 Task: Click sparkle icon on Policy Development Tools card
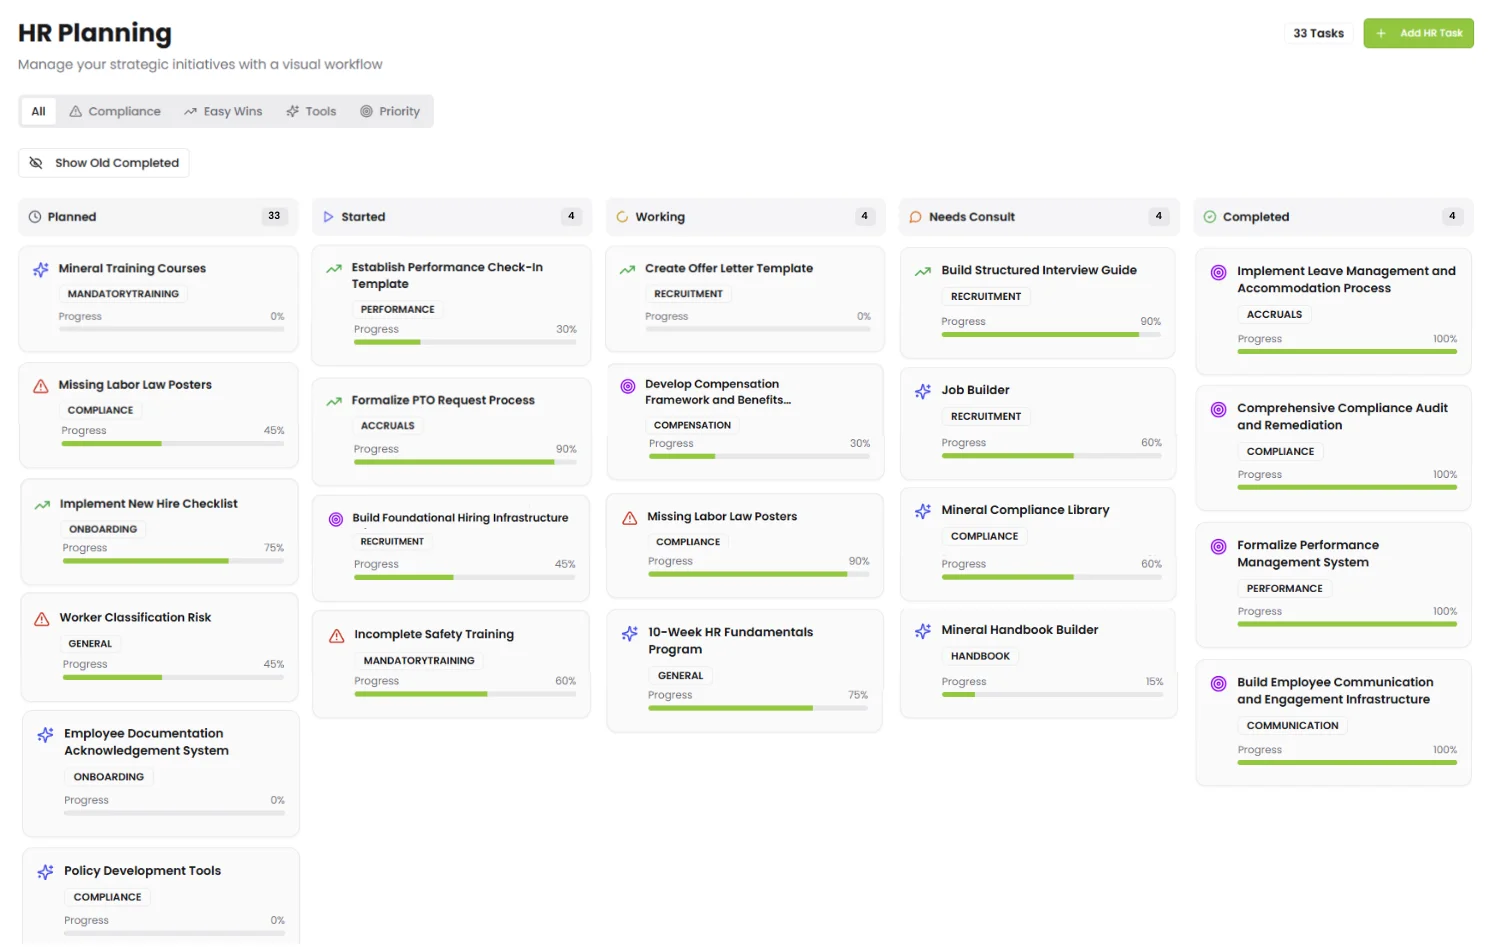click(45, 872)
